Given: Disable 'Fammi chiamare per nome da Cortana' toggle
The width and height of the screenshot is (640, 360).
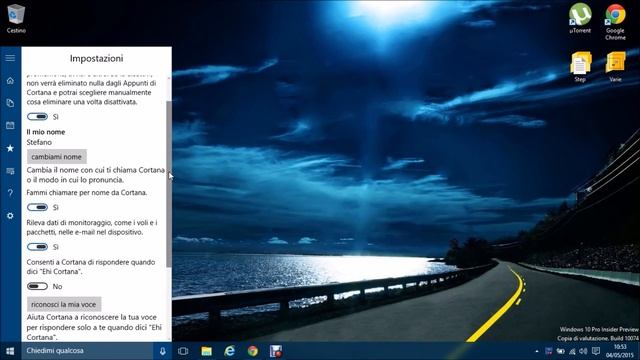Looking at the screenshot, I should click(38, 207).
